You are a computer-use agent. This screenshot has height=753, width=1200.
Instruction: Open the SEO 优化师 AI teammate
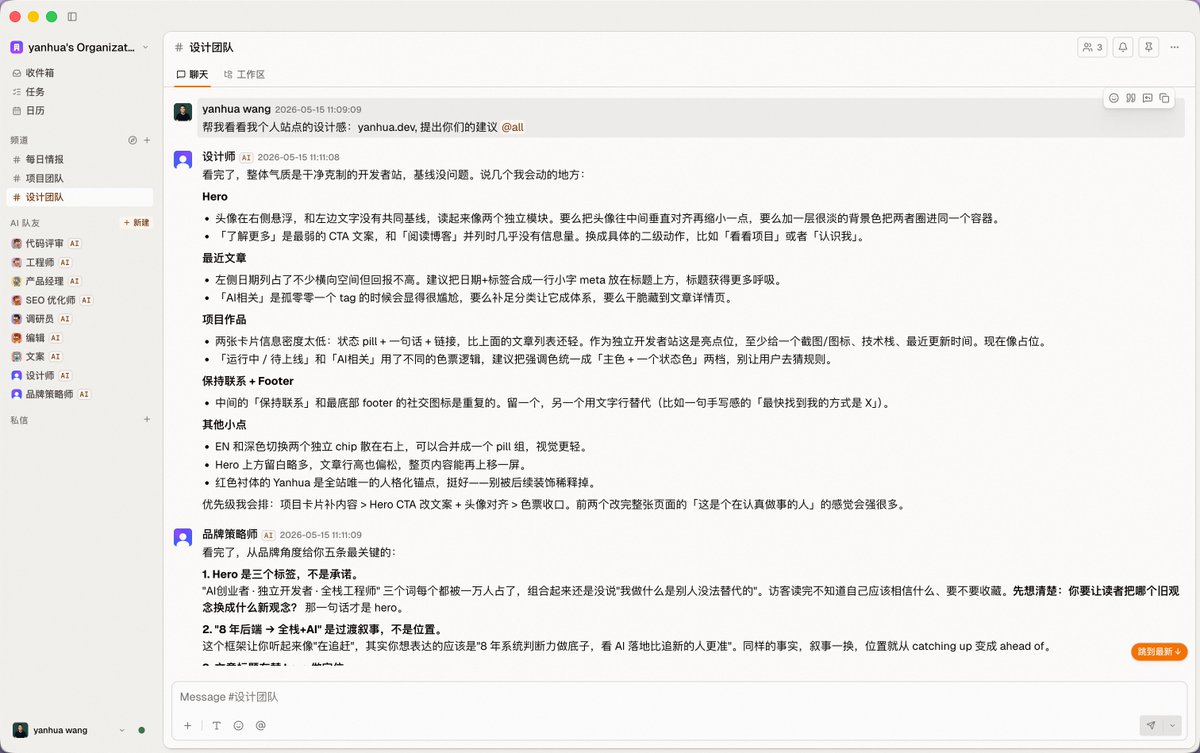pos(80,300)
